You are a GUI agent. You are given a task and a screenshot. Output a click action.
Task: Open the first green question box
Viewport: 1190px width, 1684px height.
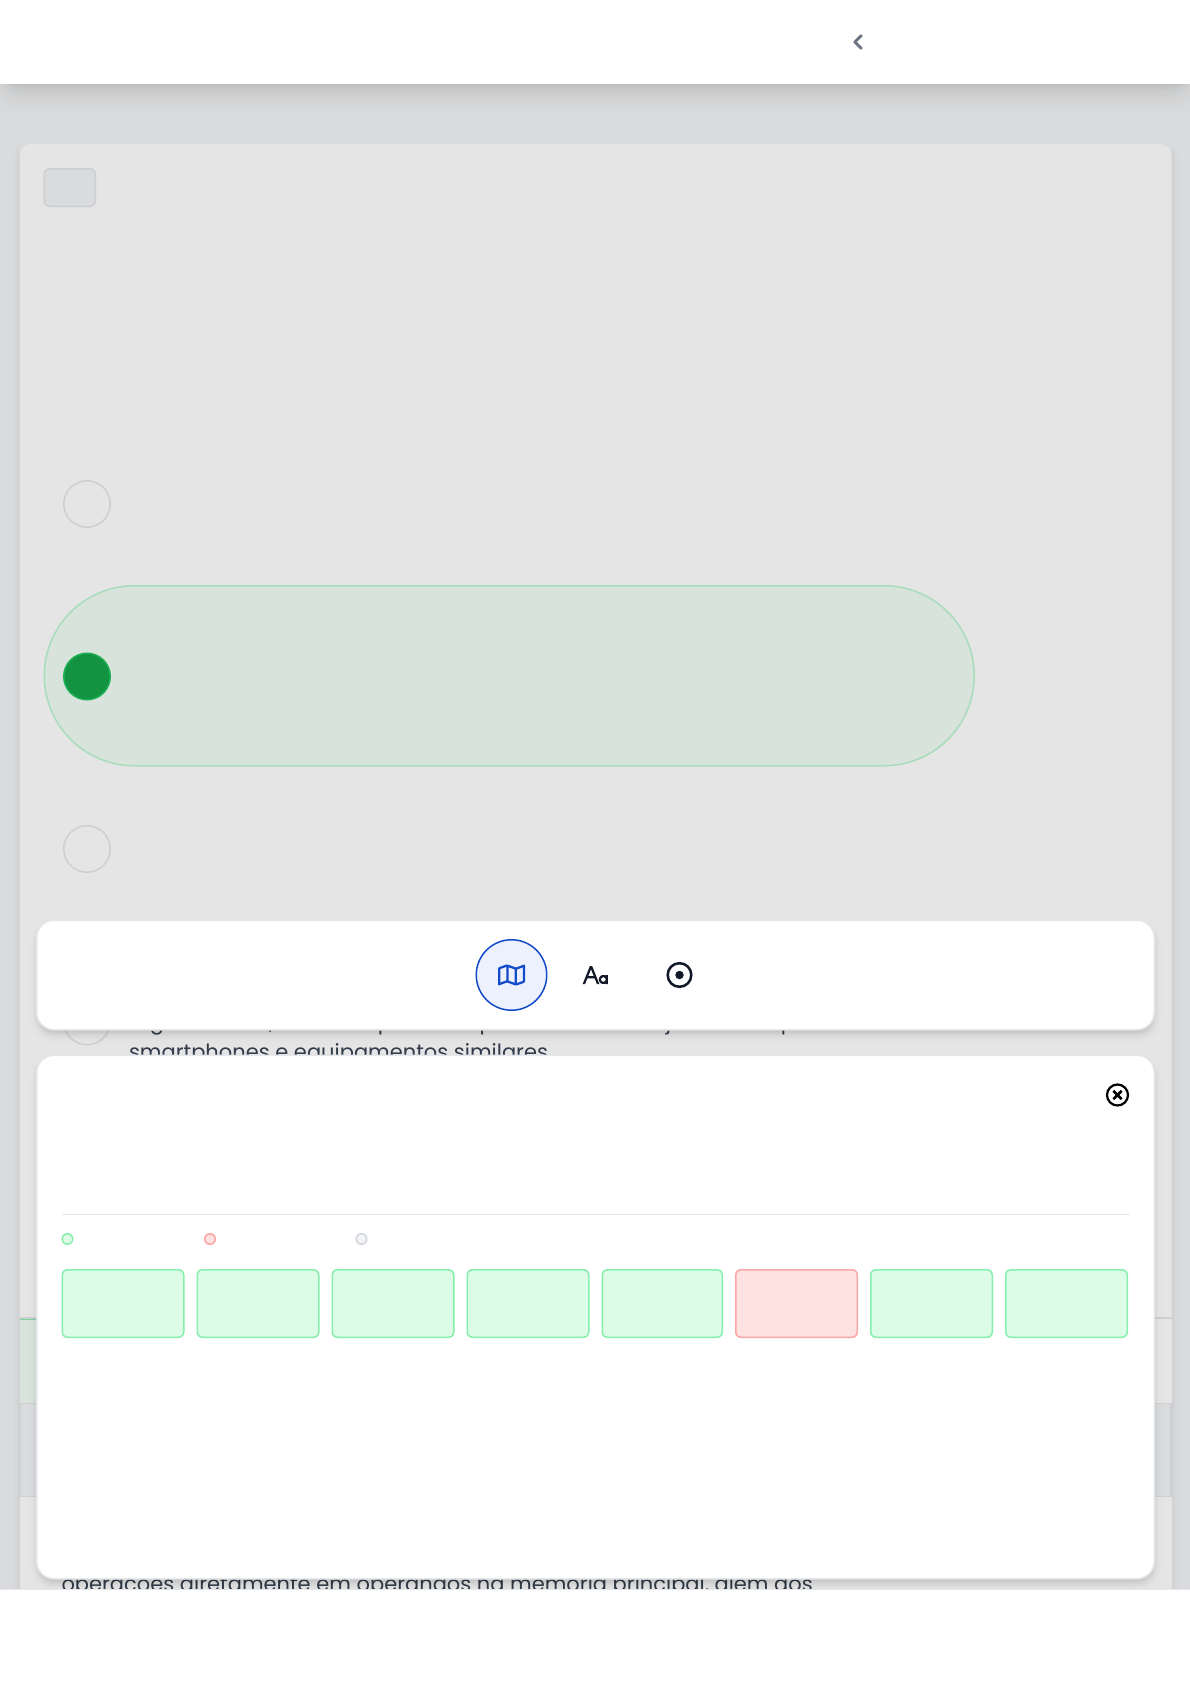pos(123,1303)
